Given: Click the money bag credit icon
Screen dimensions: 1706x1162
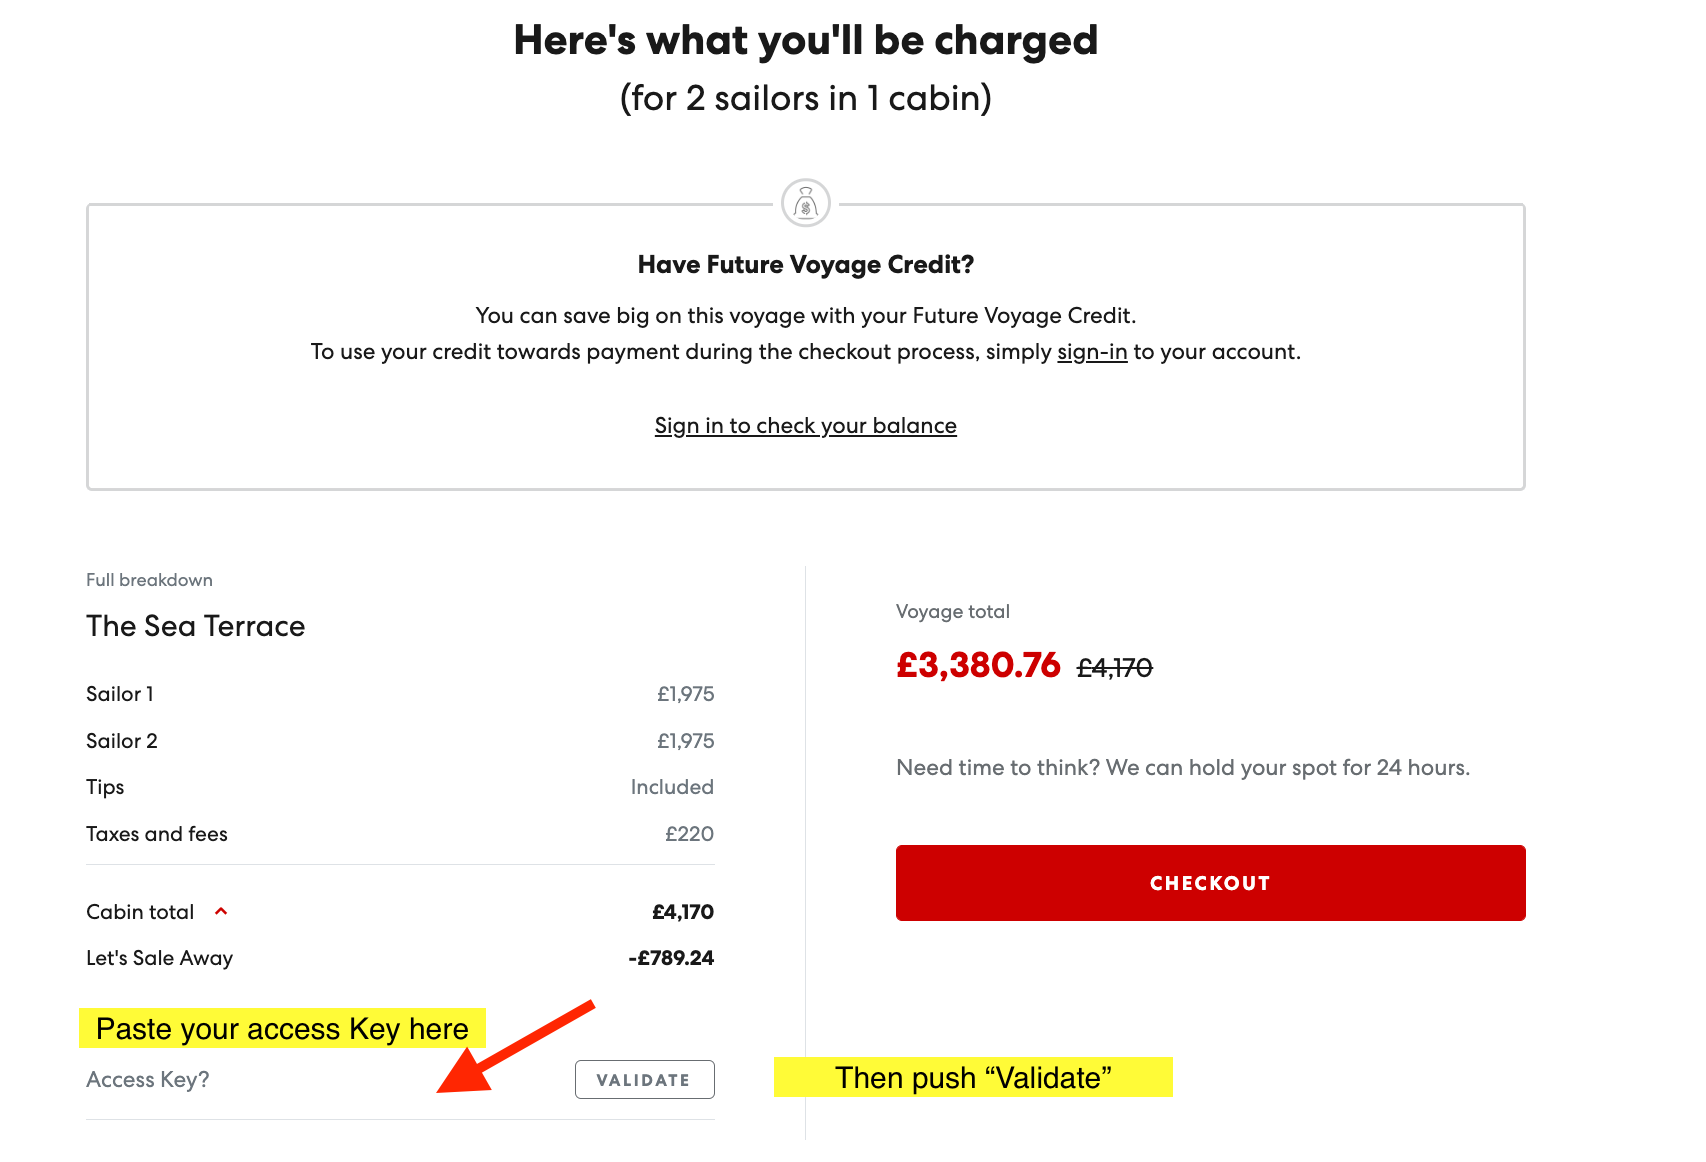Looking at the screenshot, I should tap(806, 203).
